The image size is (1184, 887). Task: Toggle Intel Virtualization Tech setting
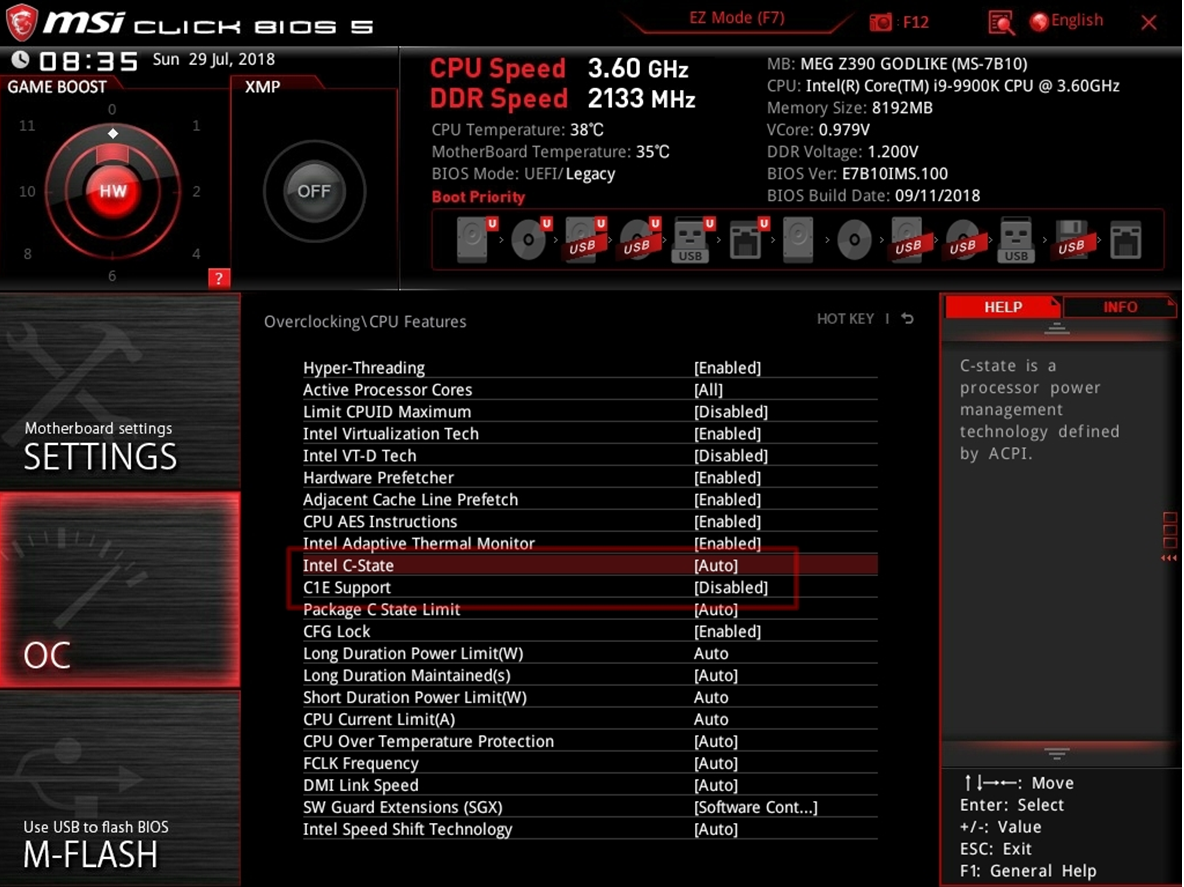[590, 433]
